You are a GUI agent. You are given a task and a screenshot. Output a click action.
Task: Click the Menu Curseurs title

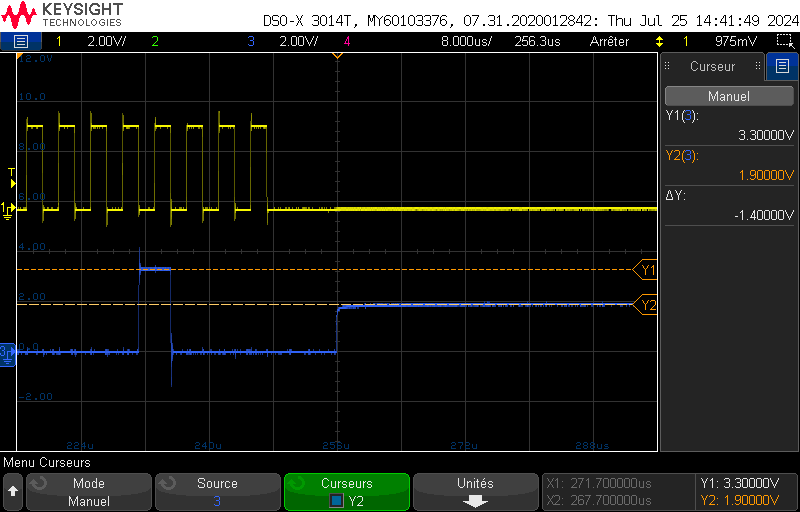click(47, 463)
